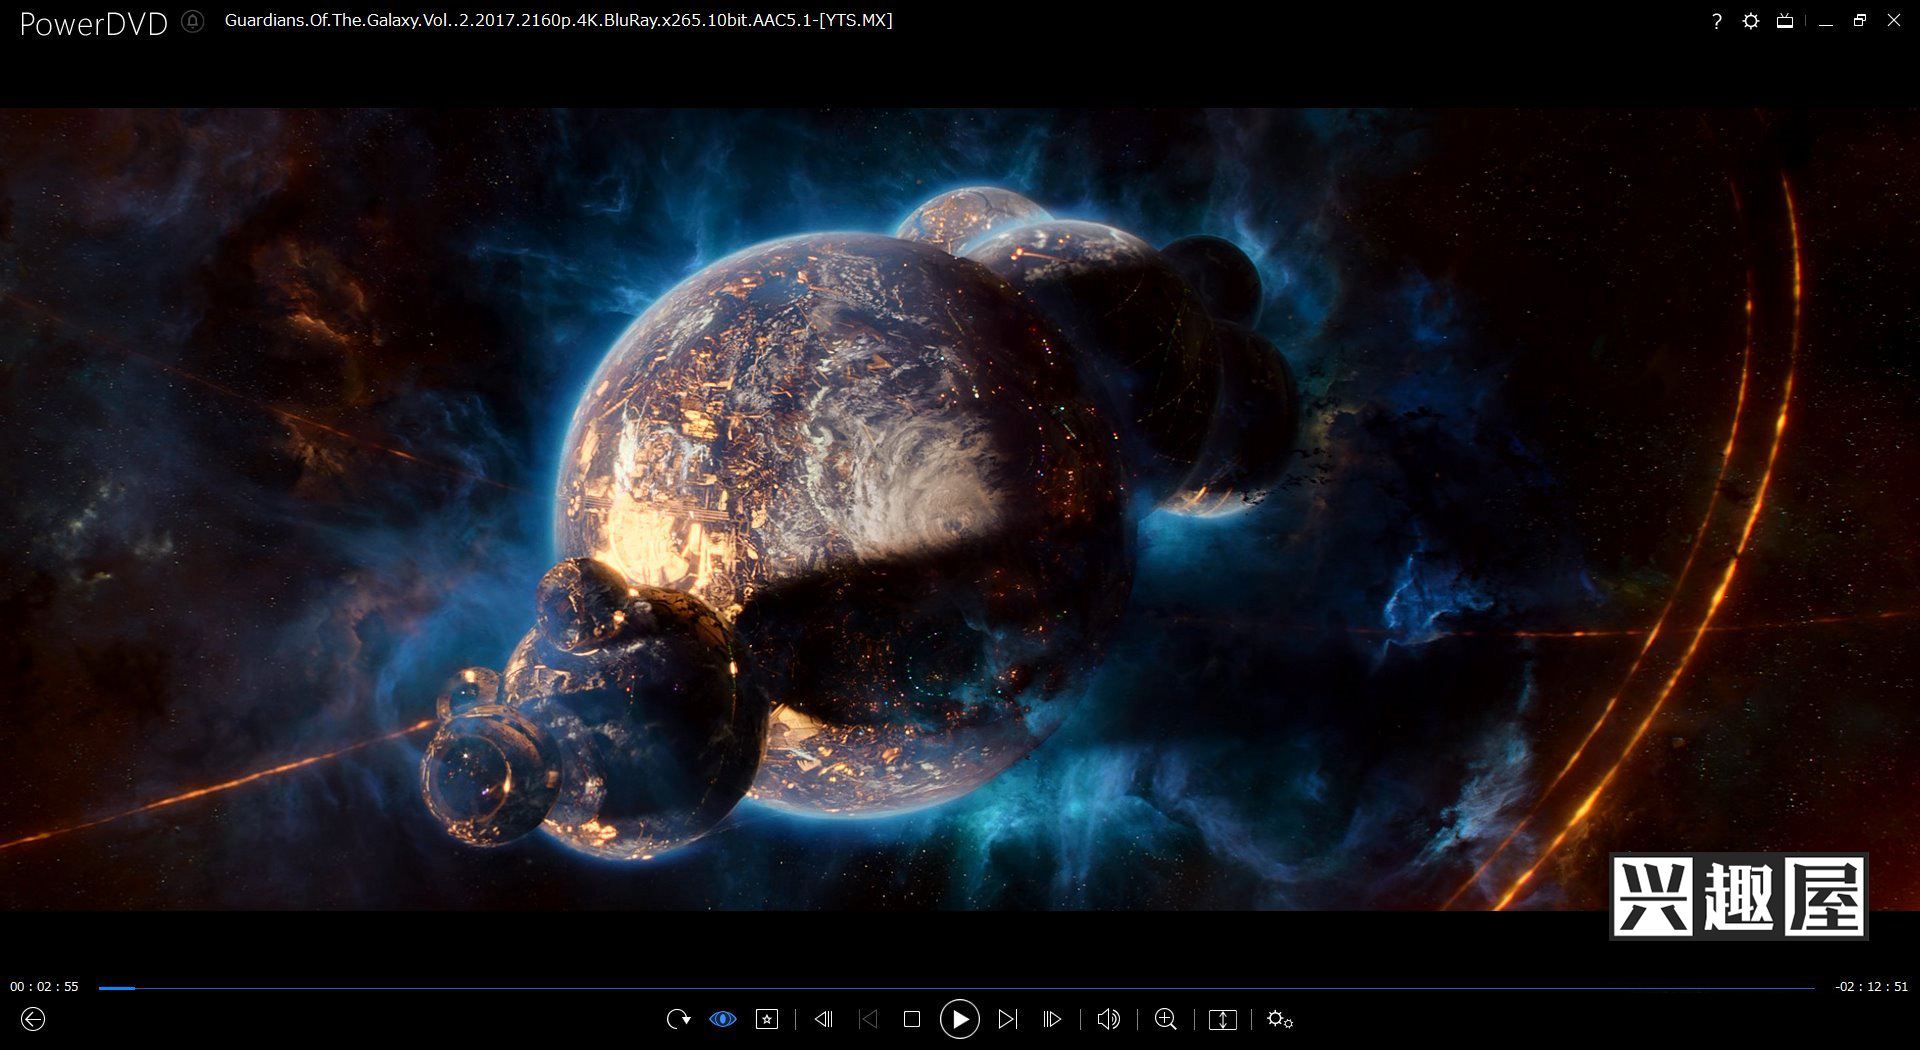Screen dimensions: 1920x1050
Task: Seek along the playback progress bar
Action: pyautogui.click(x=956, y=988)
